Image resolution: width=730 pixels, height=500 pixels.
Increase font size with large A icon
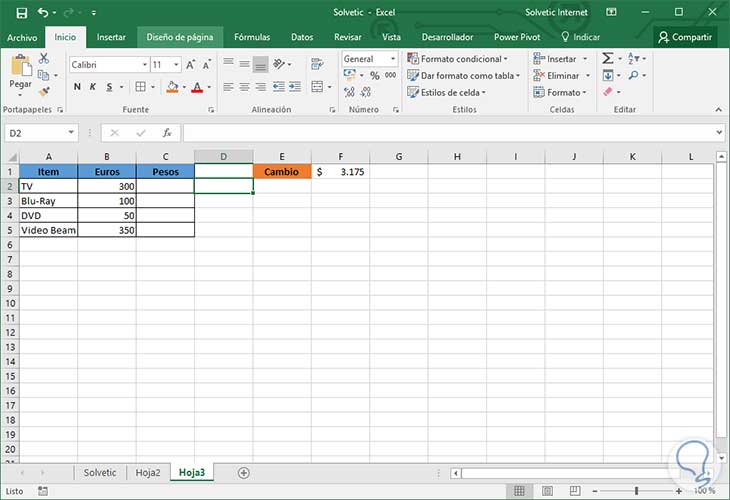[190, 65]
